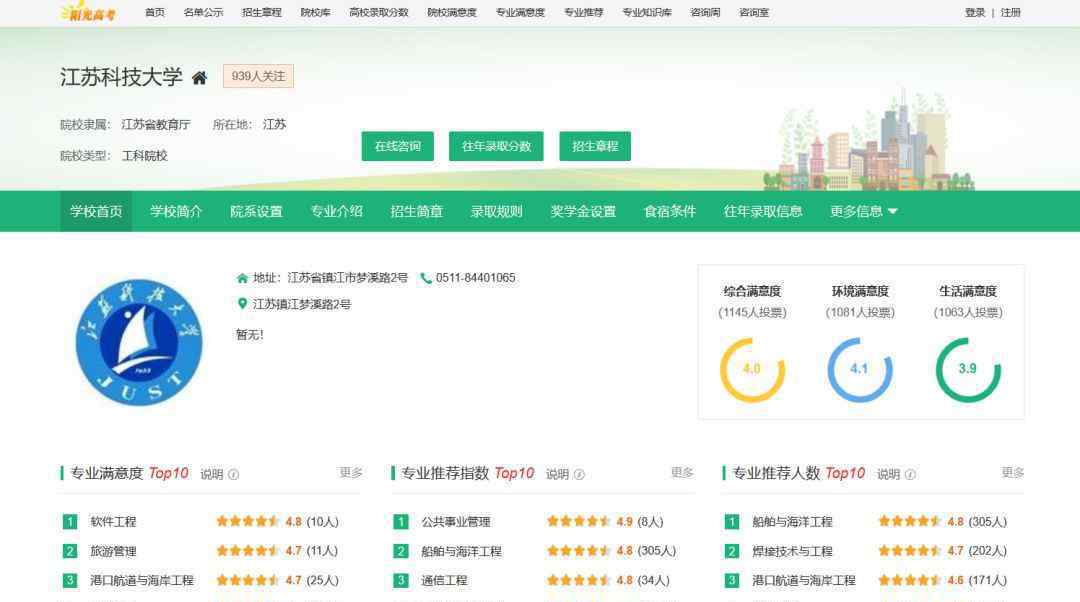Click the 往年录取分数 button
The height and width of the screenshot is (602, 1080).
coord(496,146)
